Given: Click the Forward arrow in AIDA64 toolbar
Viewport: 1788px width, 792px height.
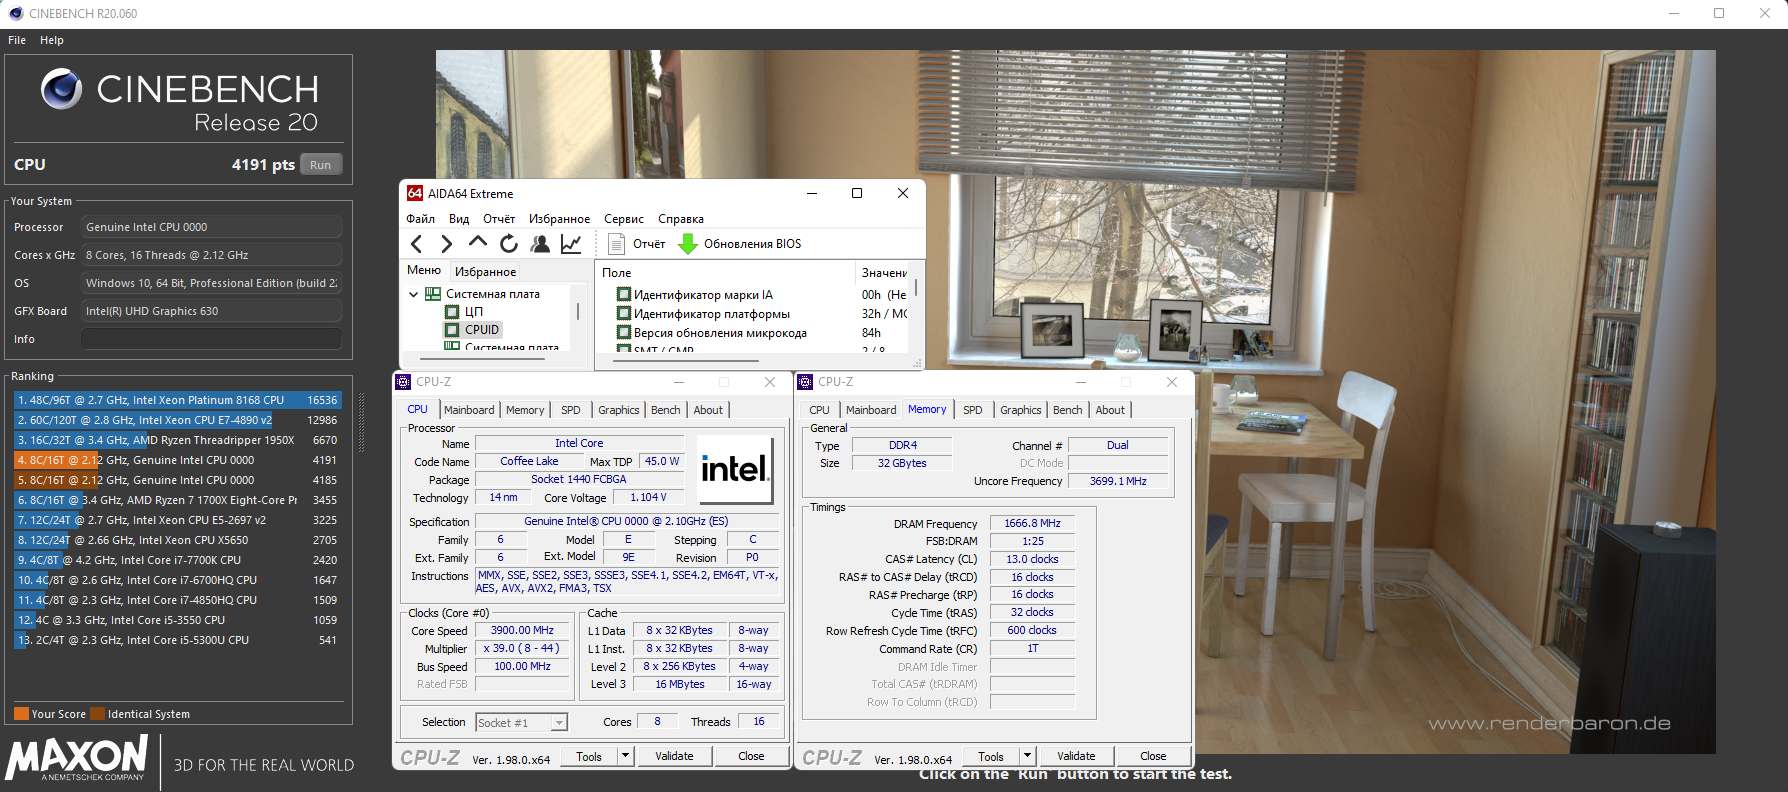Looking at the screenshot, I should [x=447, y=244].
